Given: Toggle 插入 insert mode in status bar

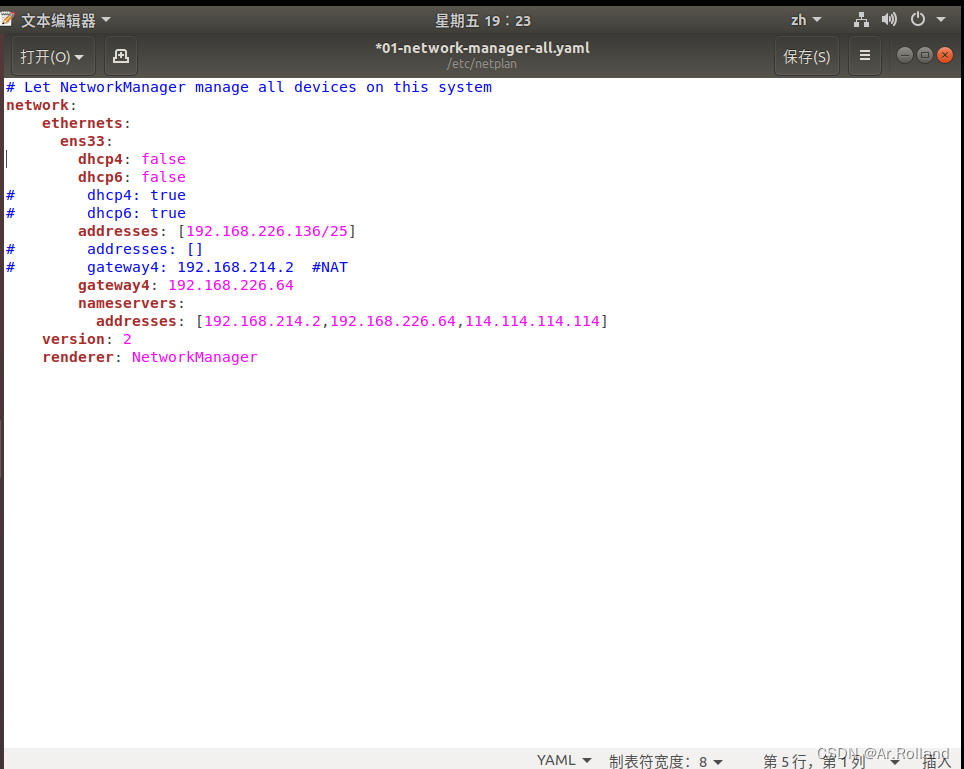Looking at the screenshot, I should pos(936,761).
